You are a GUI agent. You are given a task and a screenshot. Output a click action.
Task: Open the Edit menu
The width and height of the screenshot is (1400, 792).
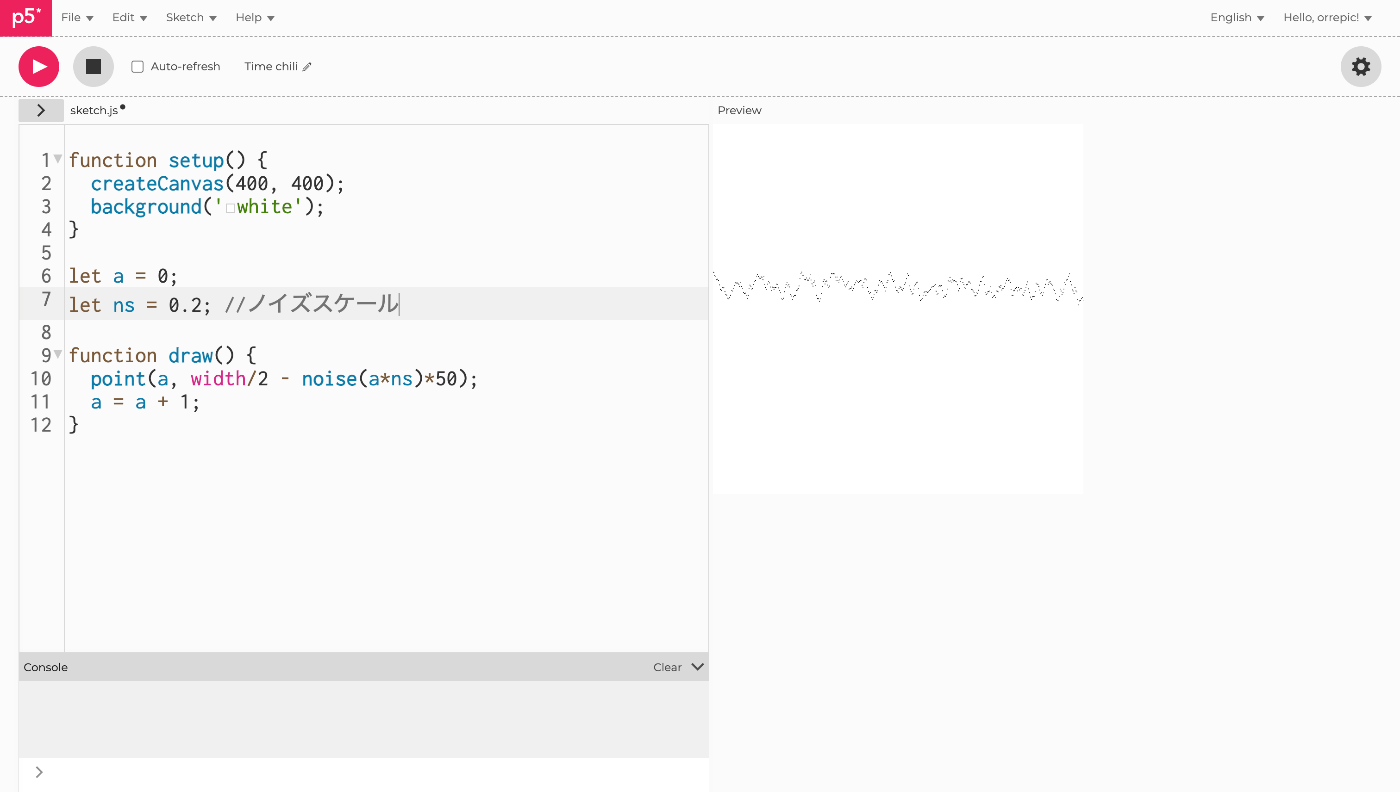tap(129, 17)
